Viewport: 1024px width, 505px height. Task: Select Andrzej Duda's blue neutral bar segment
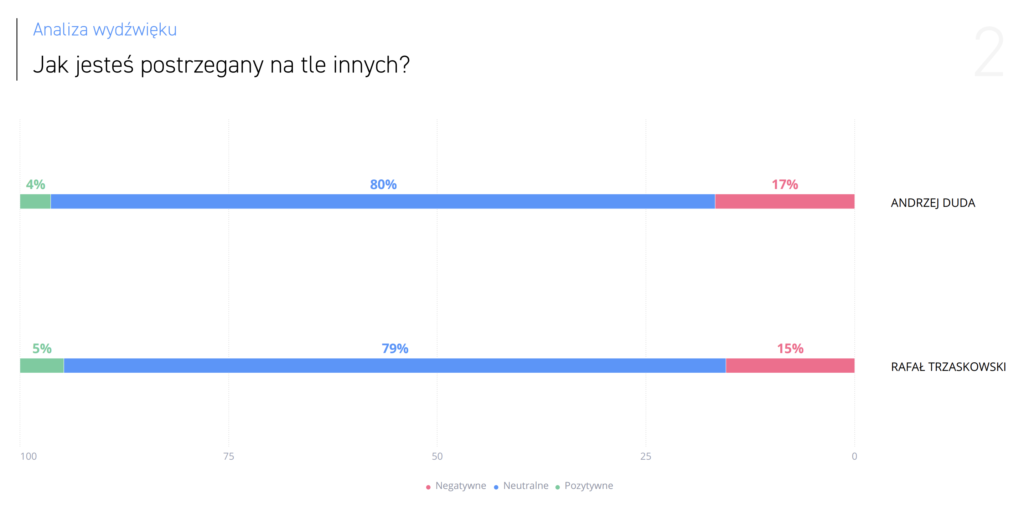pyautogui.click(x=383, y=201)
